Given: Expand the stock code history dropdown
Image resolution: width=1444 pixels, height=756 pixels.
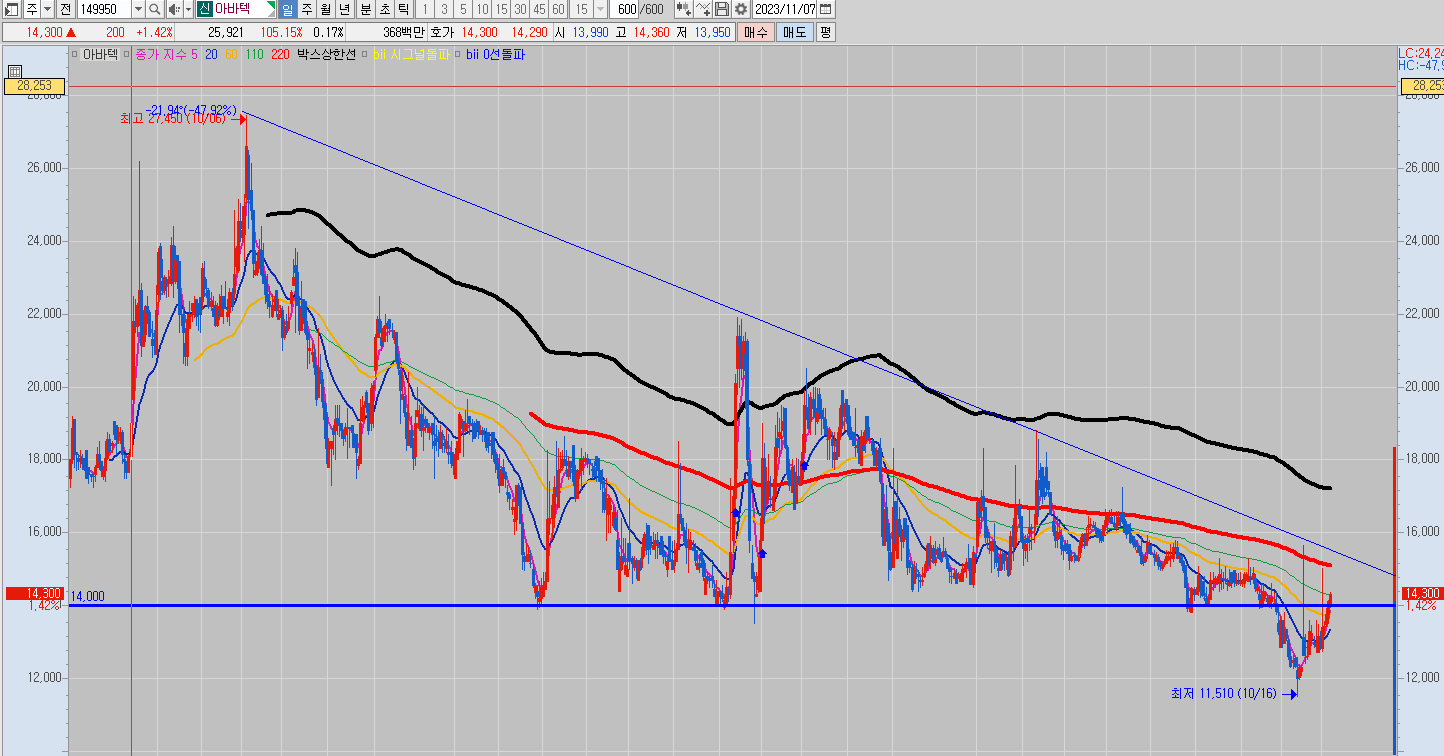Looking at the screenshot, I should [x=138, y=9].
